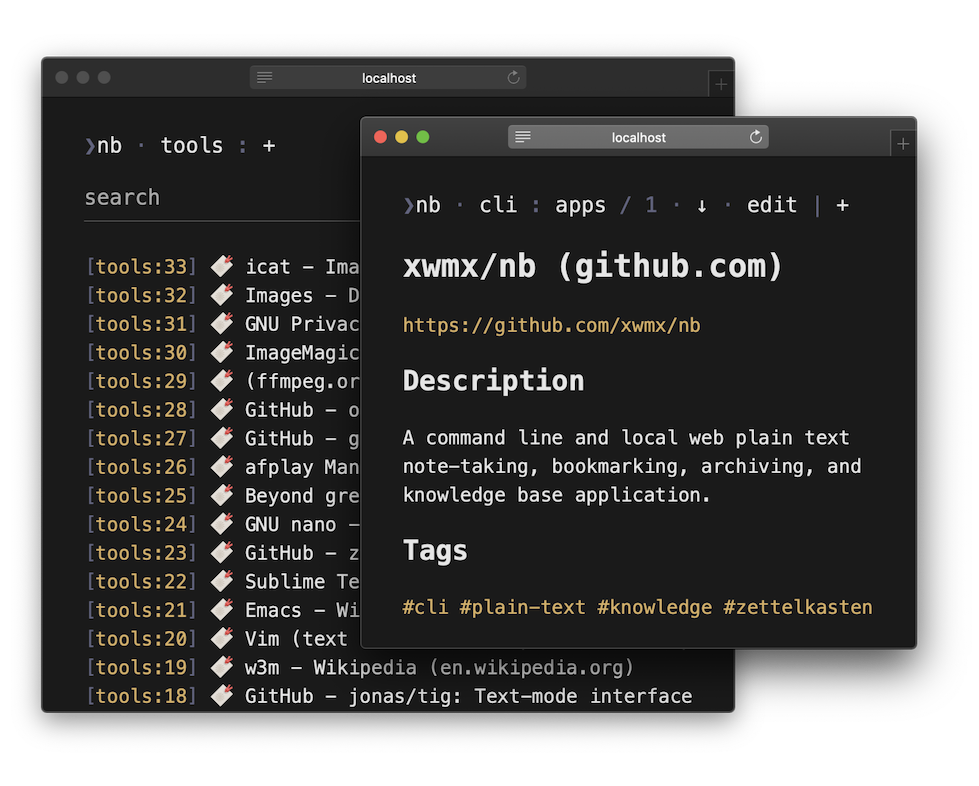The height and width of the screenshot is (786, 979).
Task: Open a new tab in back window
Action: pyautogui.click(x=721, y=84)
